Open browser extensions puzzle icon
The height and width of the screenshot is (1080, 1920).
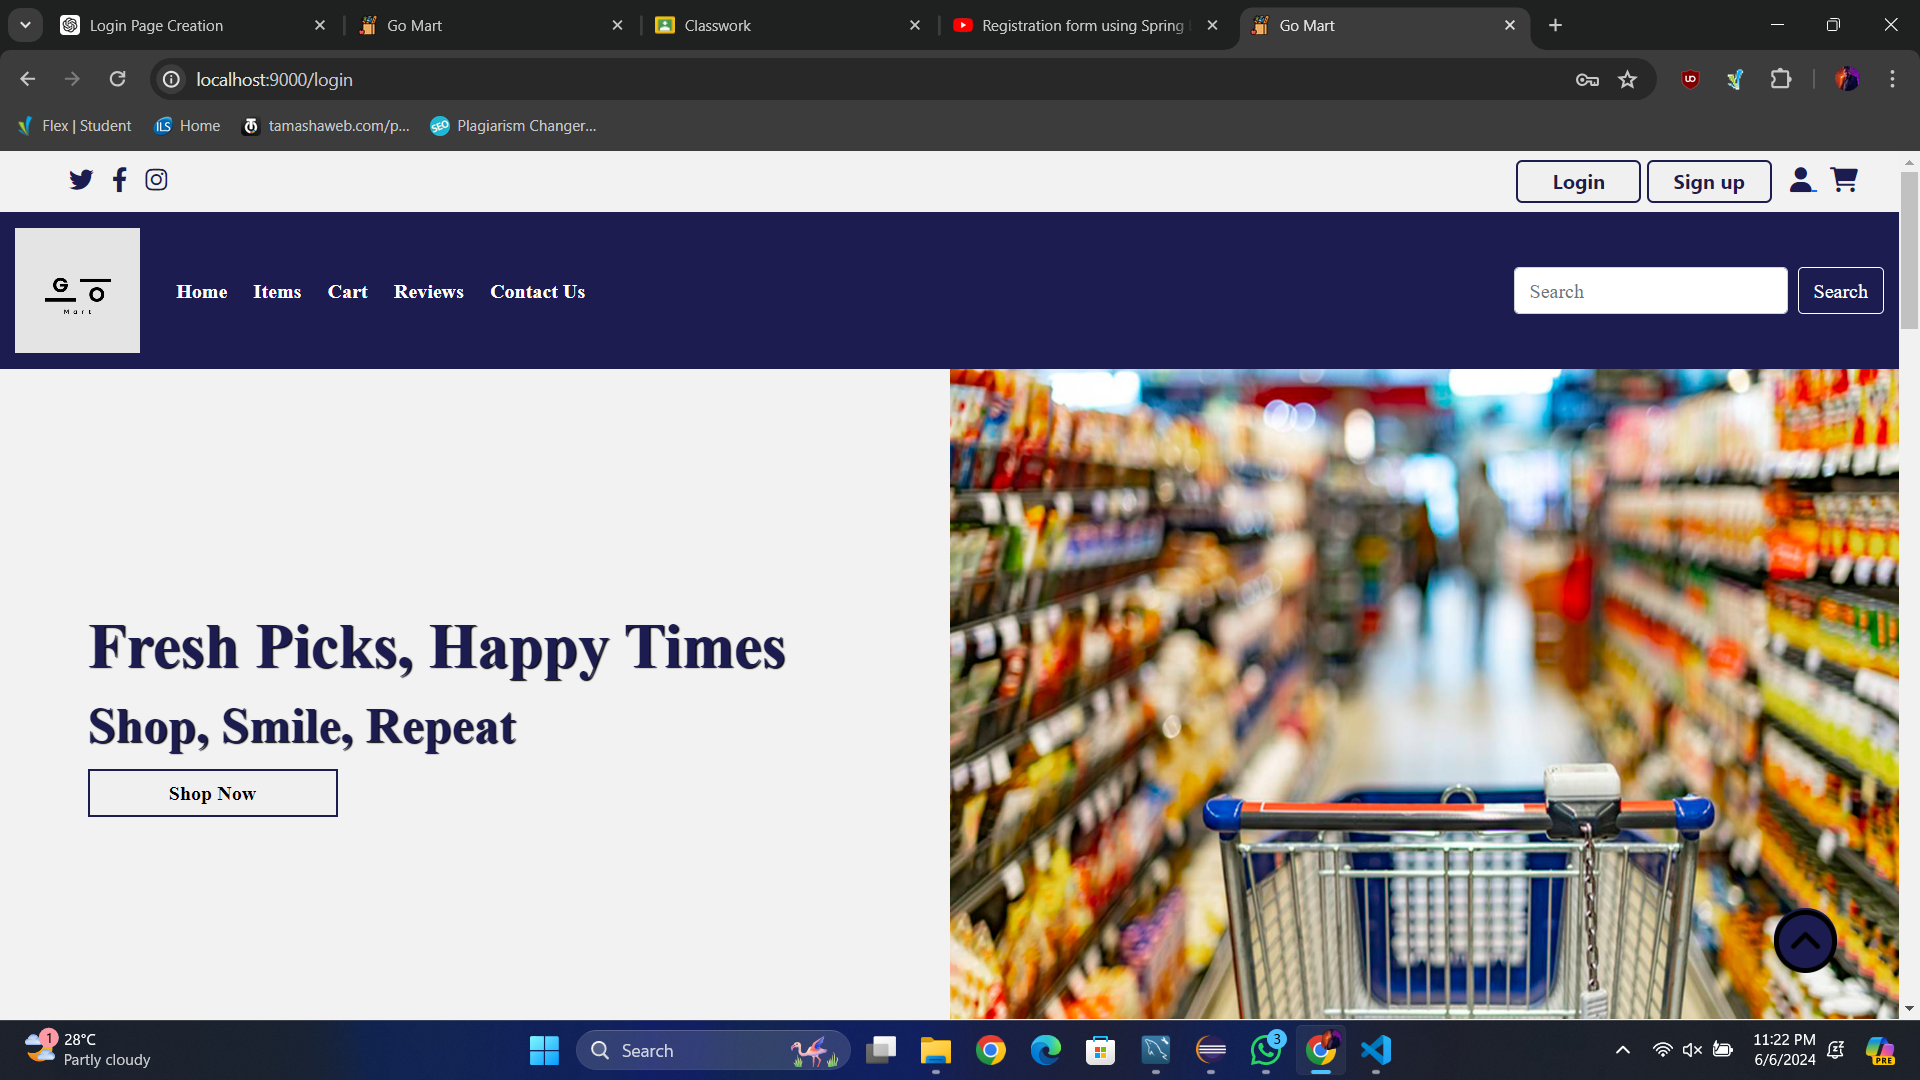tap(1781, 79)
